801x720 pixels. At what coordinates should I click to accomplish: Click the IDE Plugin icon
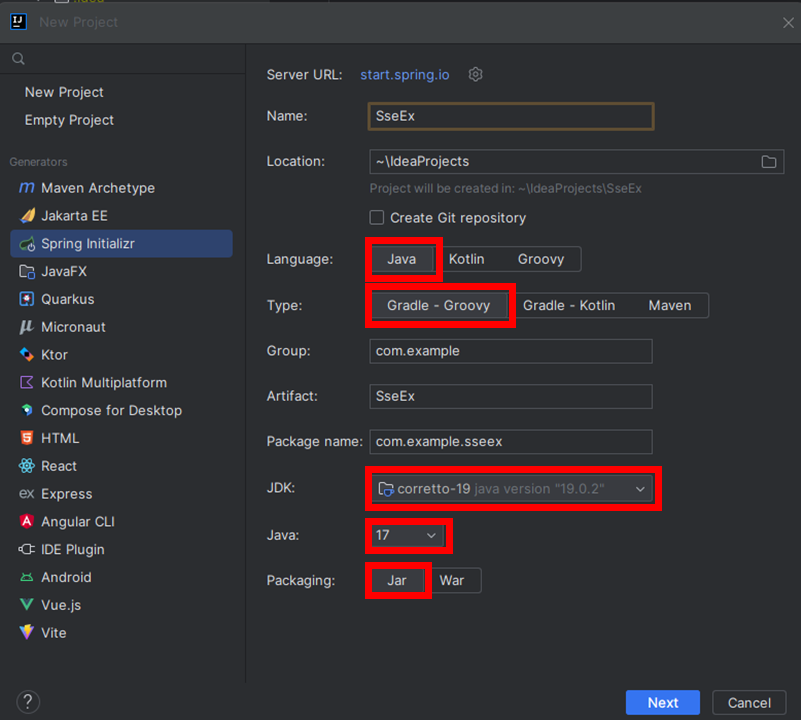click(27, 549)
